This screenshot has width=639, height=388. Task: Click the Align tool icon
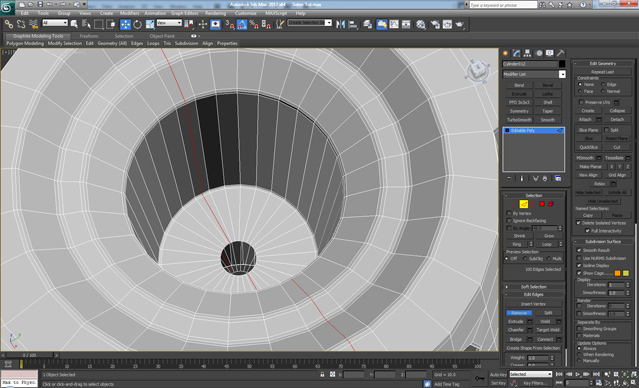pyautogui.click(x=353, y=24)
